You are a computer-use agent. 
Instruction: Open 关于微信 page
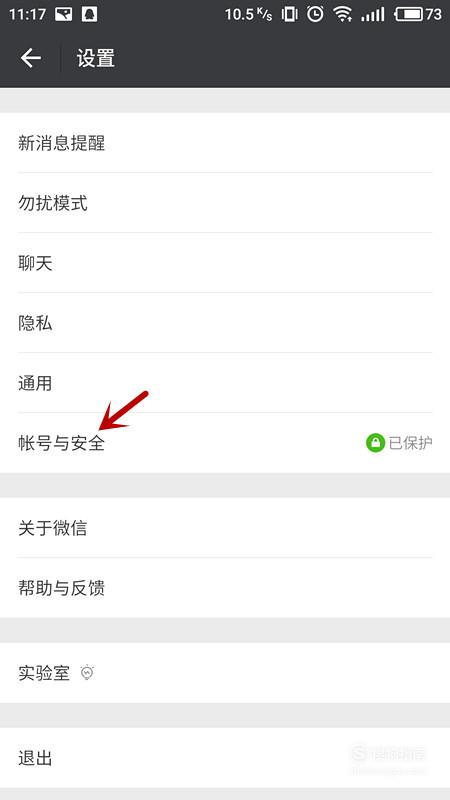click(225, 528)
